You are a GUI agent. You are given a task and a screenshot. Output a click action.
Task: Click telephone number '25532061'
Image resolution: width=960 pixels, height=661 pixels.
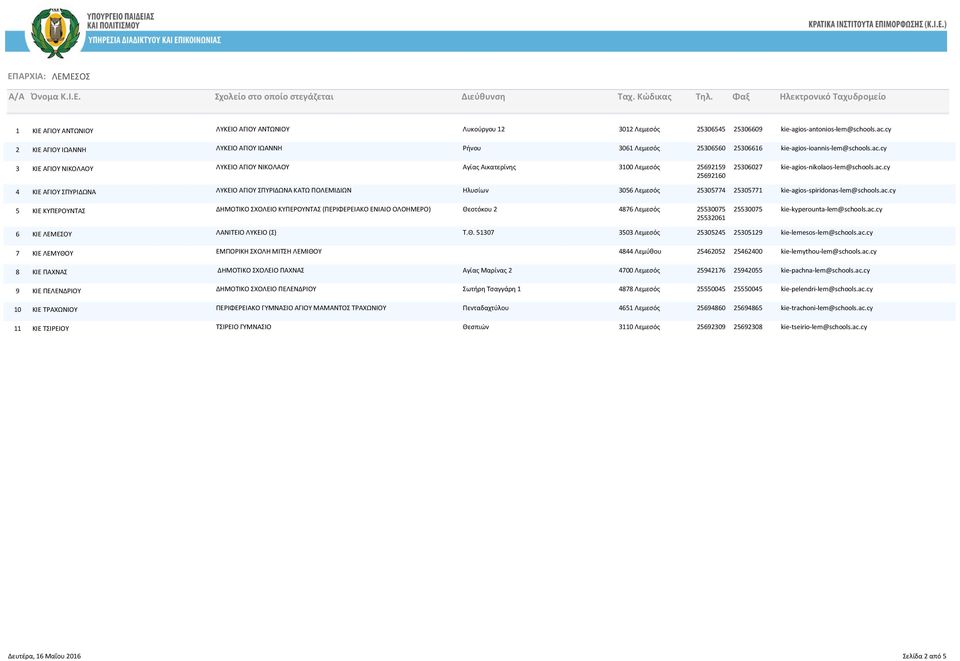tap(711, 218)
